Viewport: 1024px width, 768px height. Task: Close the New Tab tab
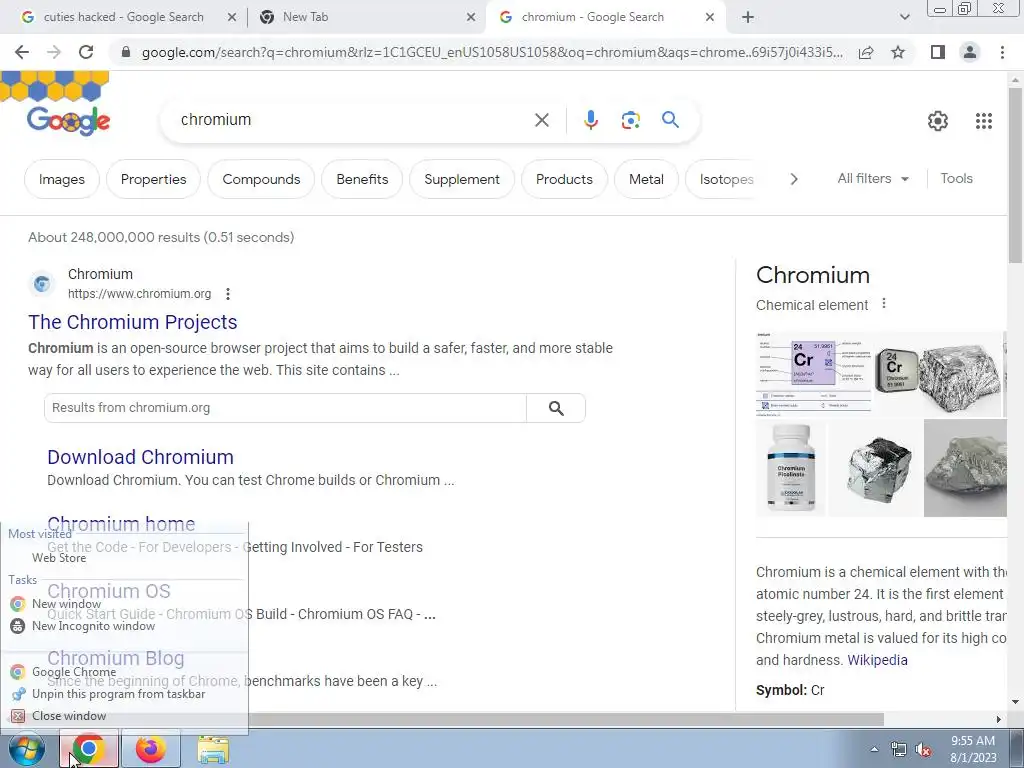point(471,18)
